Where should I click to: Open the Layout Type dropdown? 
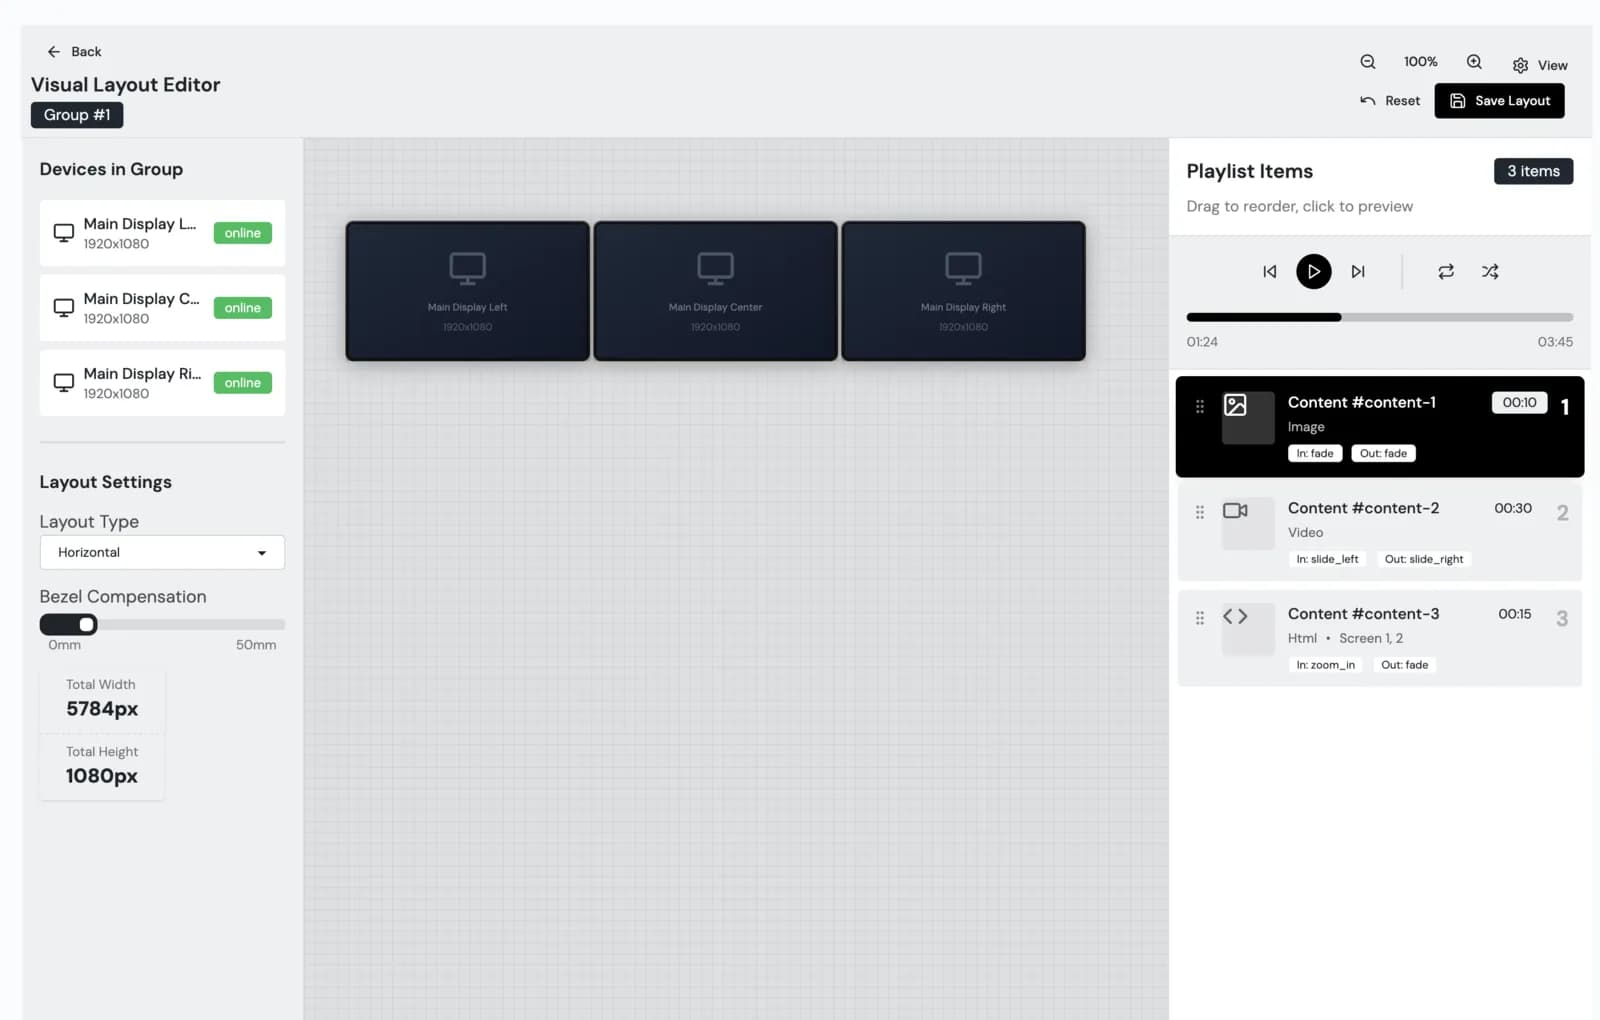point(162,552)
